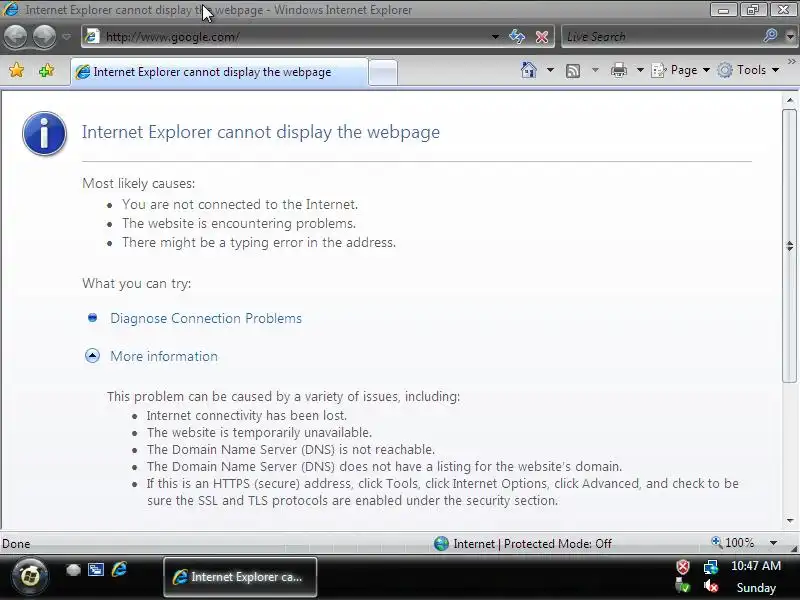Screen dimensions: 800x600
Task: Open the Favorites Center star icon
Action: tap(16, 70)
